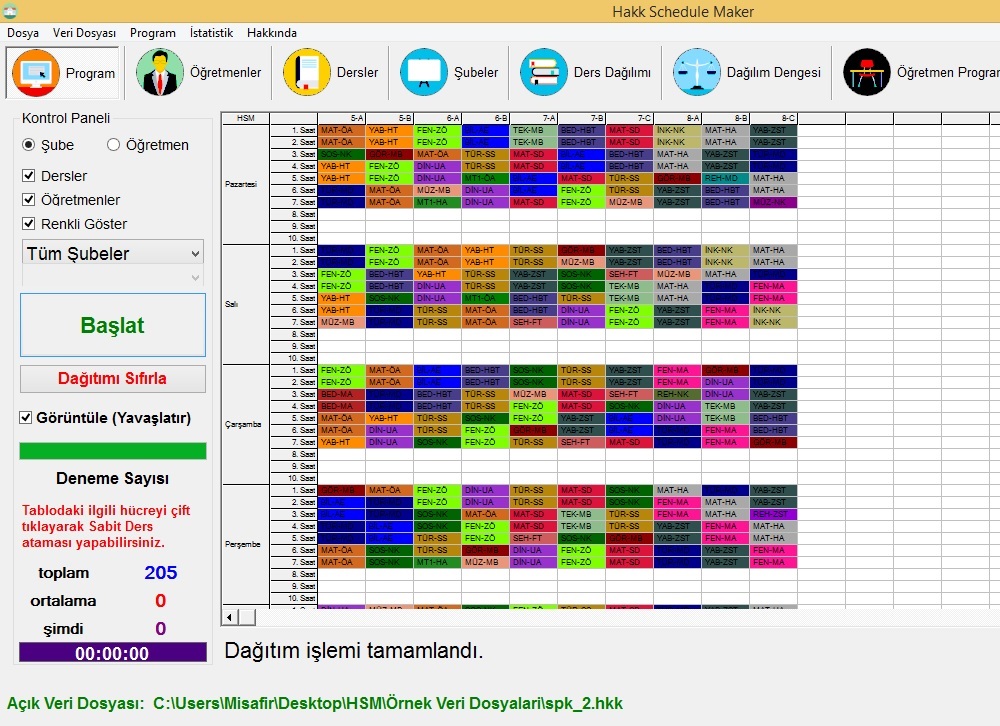The width and height of the screenshot is (1000, 726).
Task: Select the 5-A column header
Action: point(342,118)
